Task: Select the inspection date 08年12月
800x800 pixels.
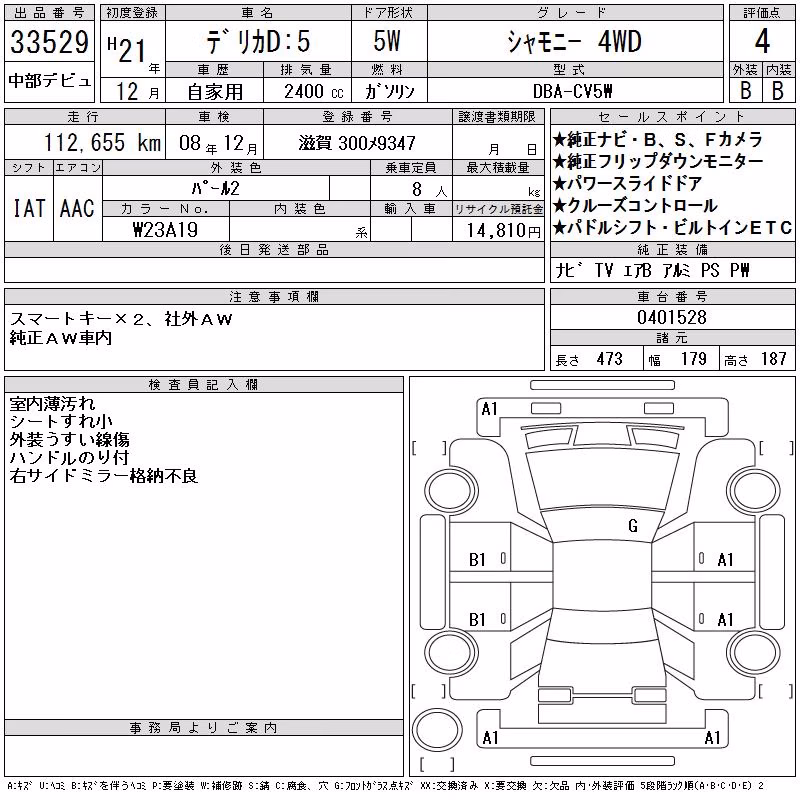Action: 218,143
